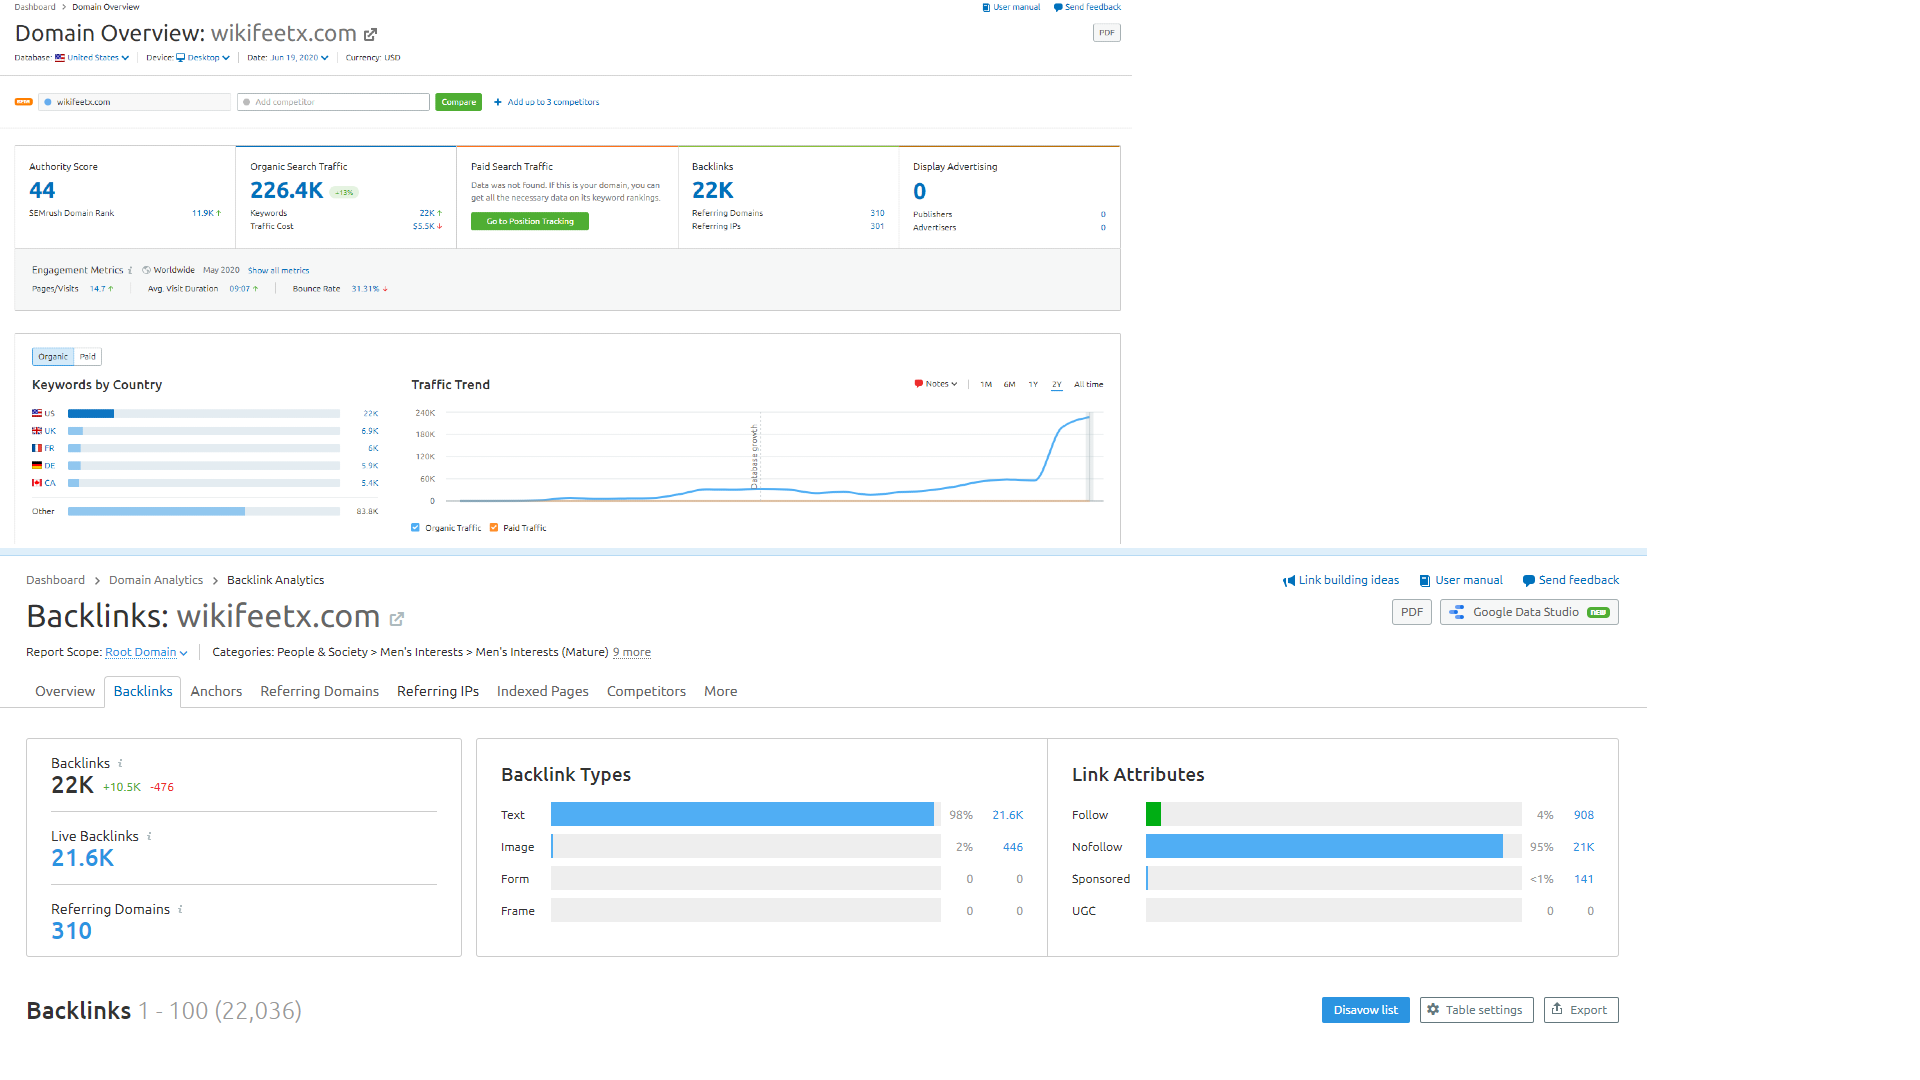Click the Authority Score value 44
Viewport: 1920px width, 1080px height.
coord(42,191)
